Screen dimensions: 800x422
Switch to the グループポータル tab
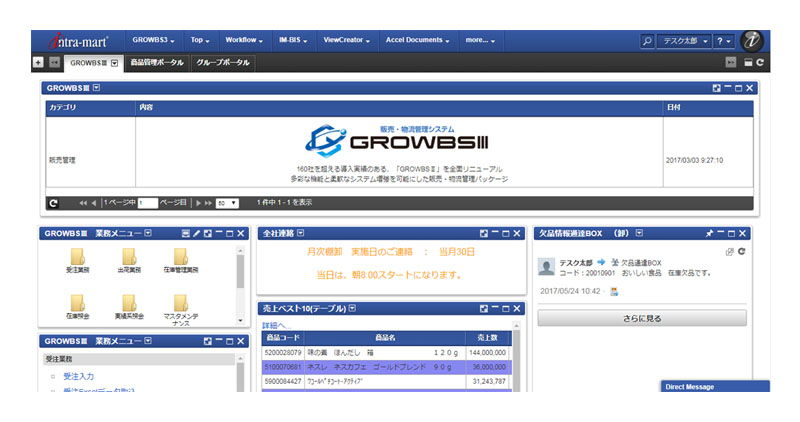tap(223, 63)
